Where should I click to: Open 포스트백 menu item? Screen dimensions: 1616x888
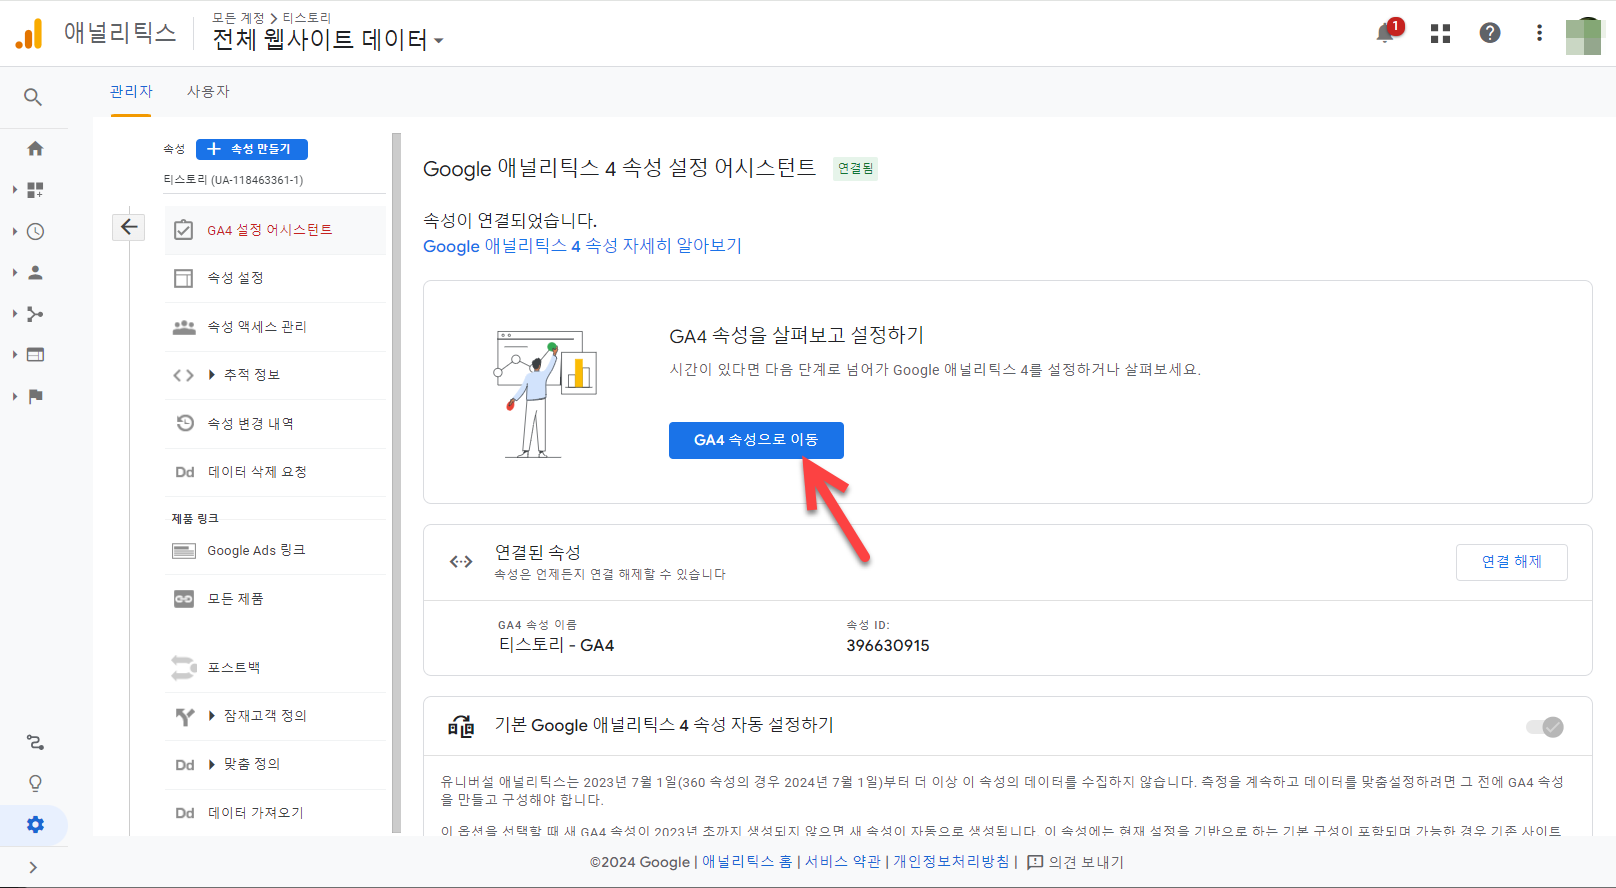tap(274, 667)
